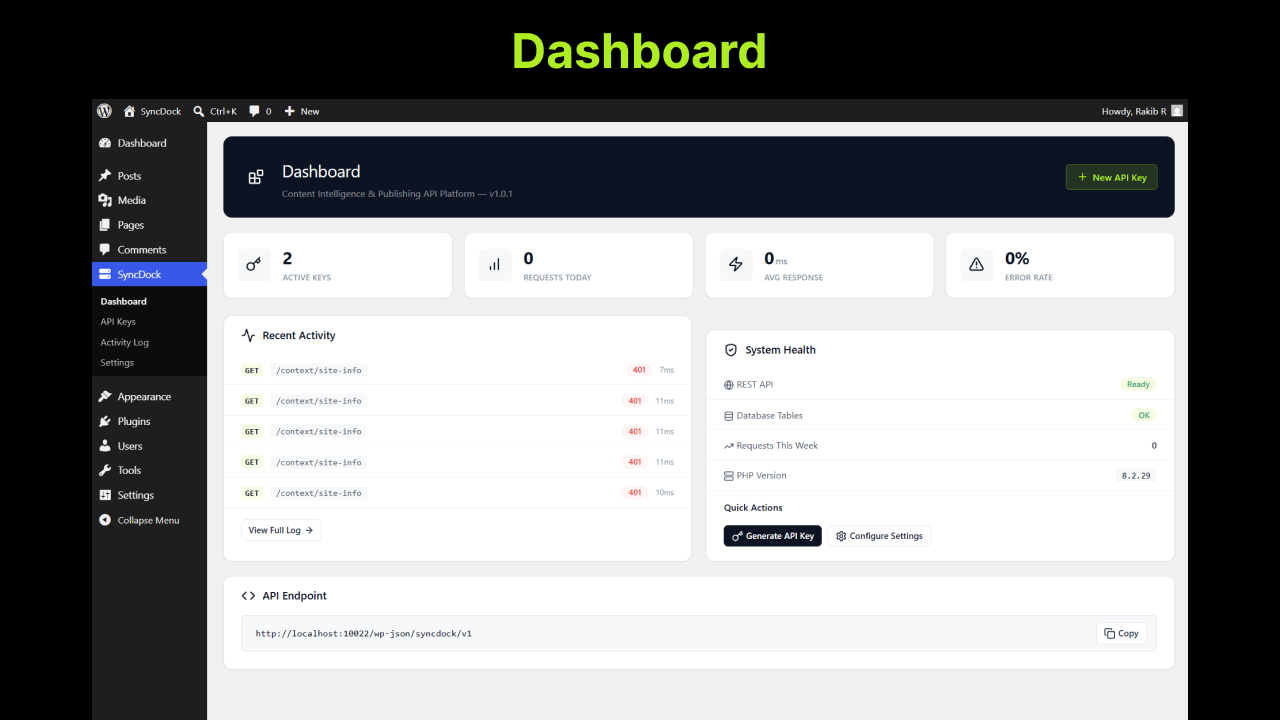Image resolution: width=1280 pixels, height=720 pixels.
Task: Click Generate API Key button
Action: point(772,536)
